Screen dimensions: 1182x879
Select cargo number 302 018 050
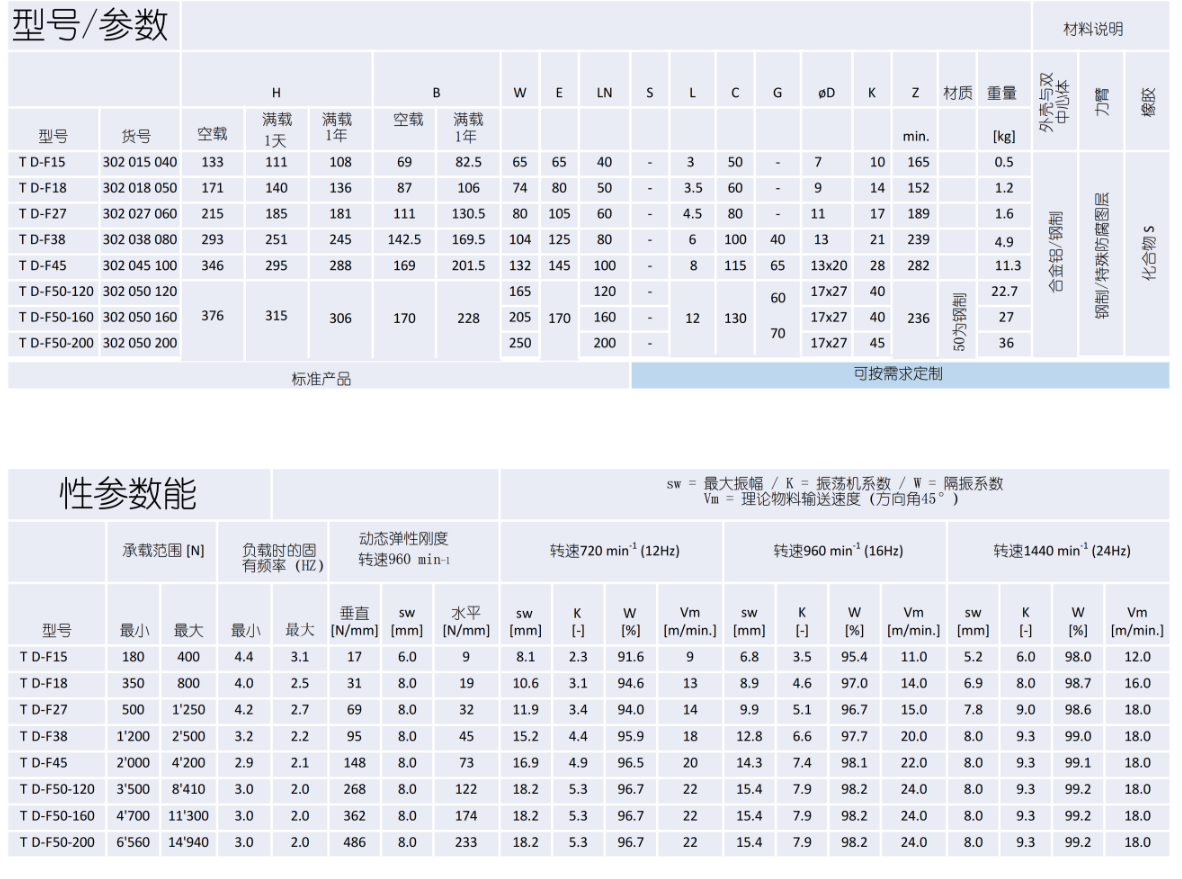point(139,188)
